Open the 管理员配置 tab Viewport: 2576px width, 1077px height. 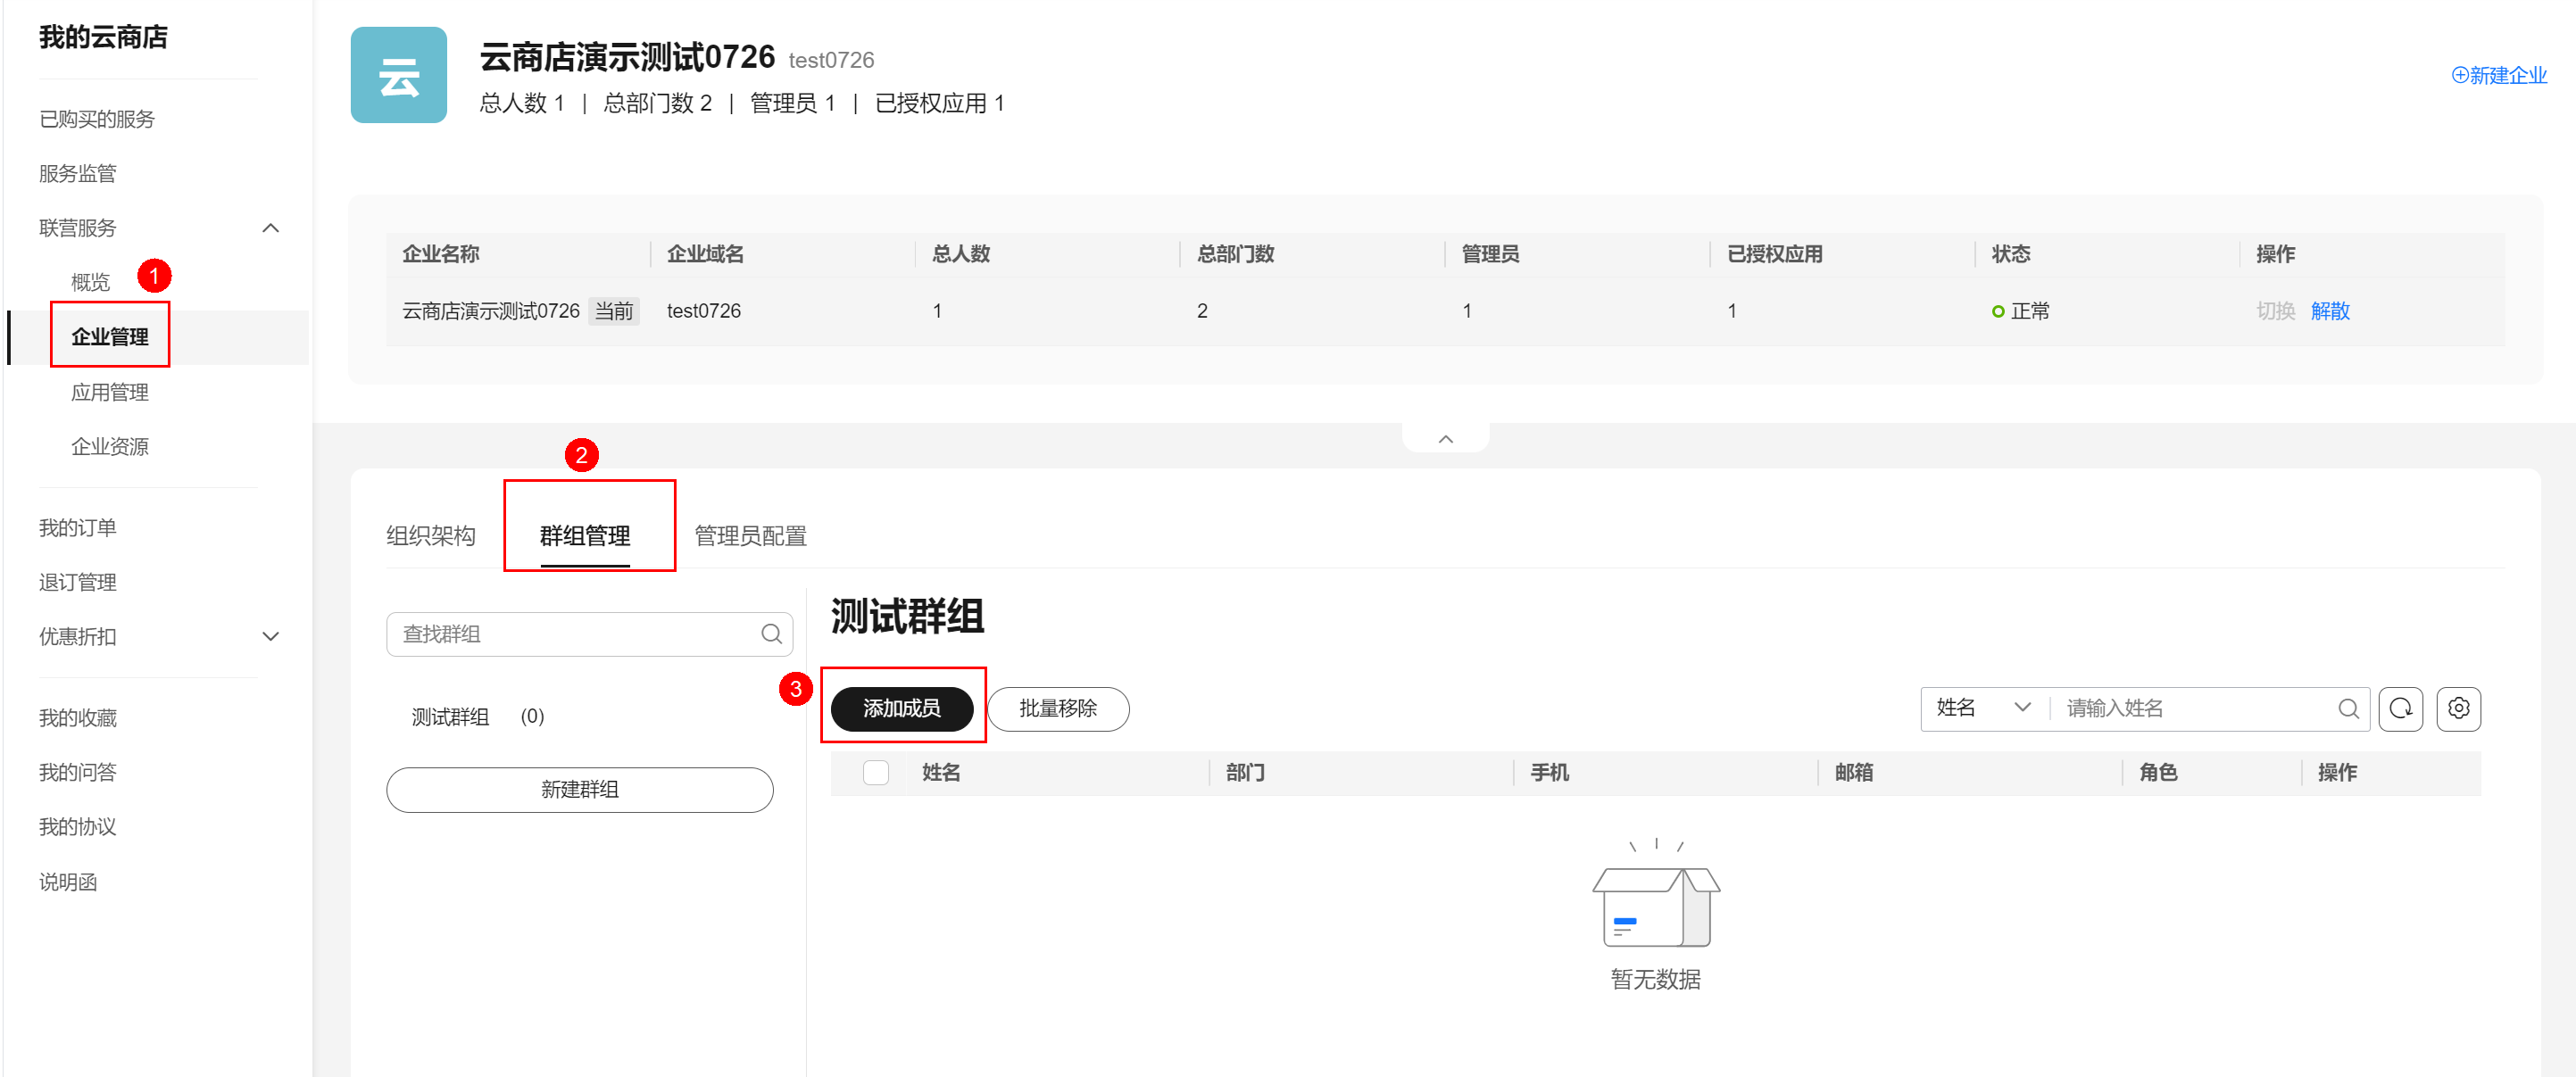tap(750, 536)
